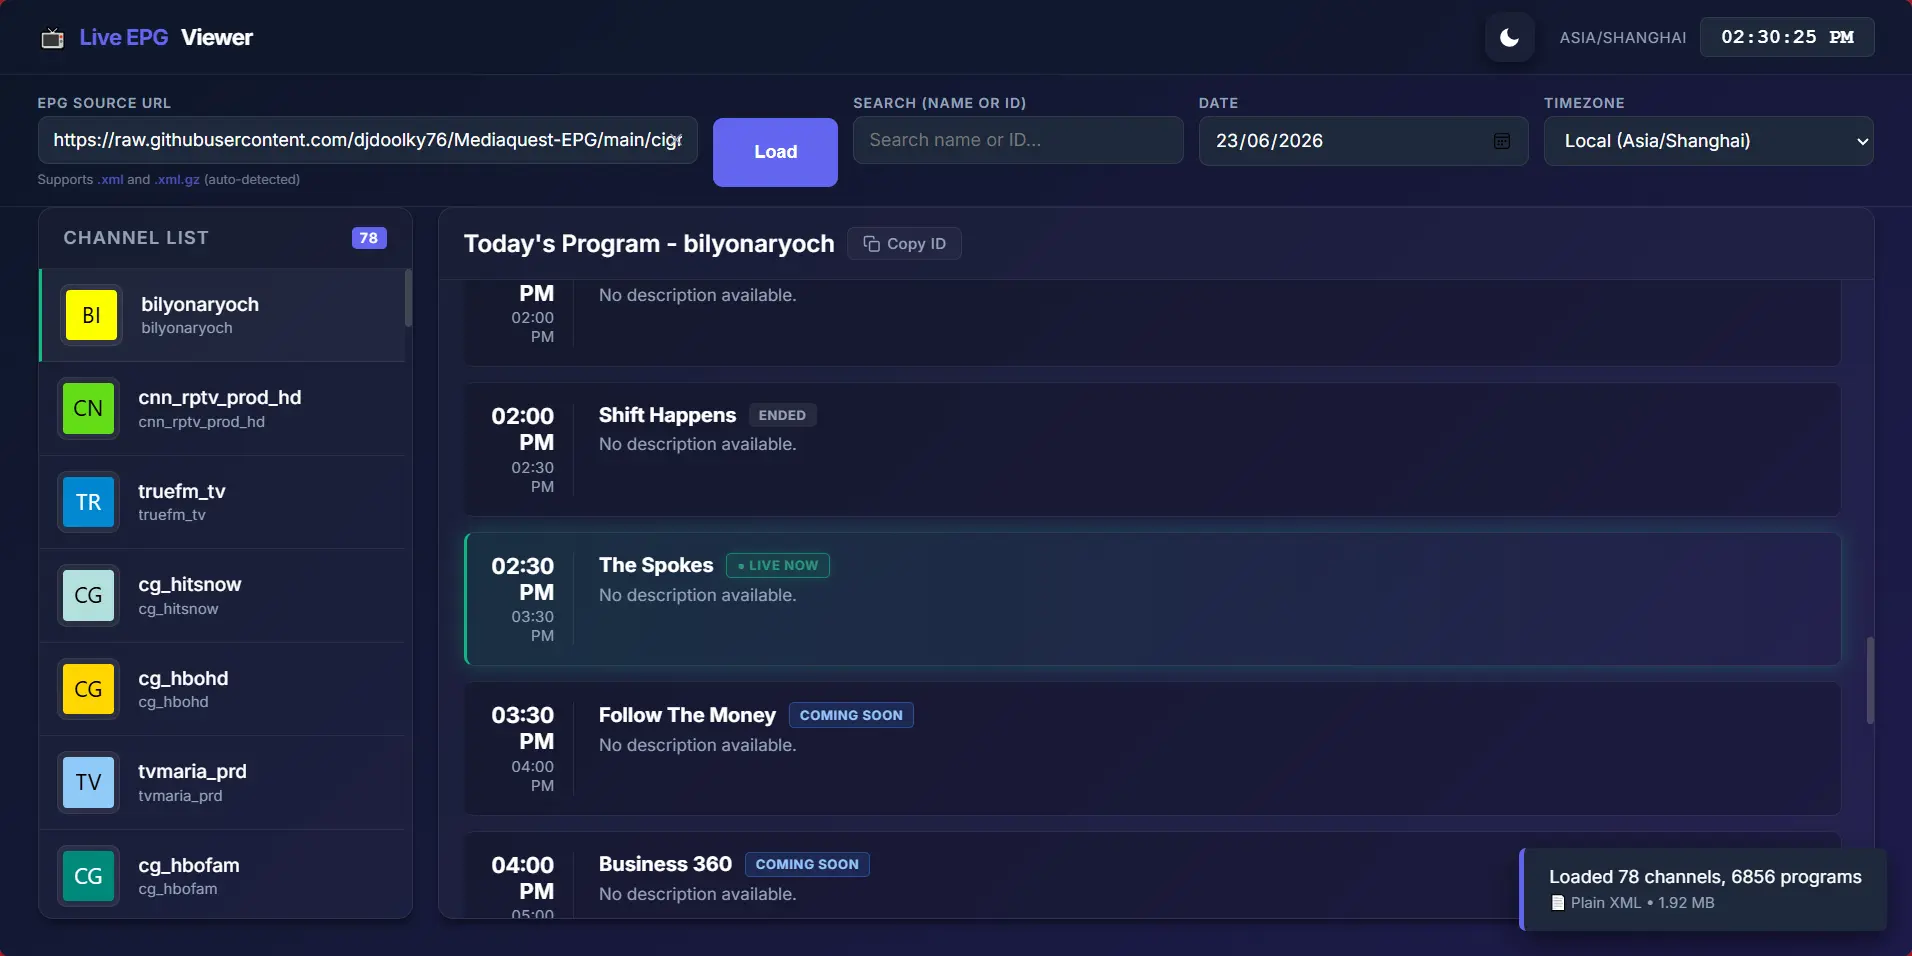Select the bilyonaryoch channel name
The height and width of the screenshot is (956, 1912).
click(200, 304)
